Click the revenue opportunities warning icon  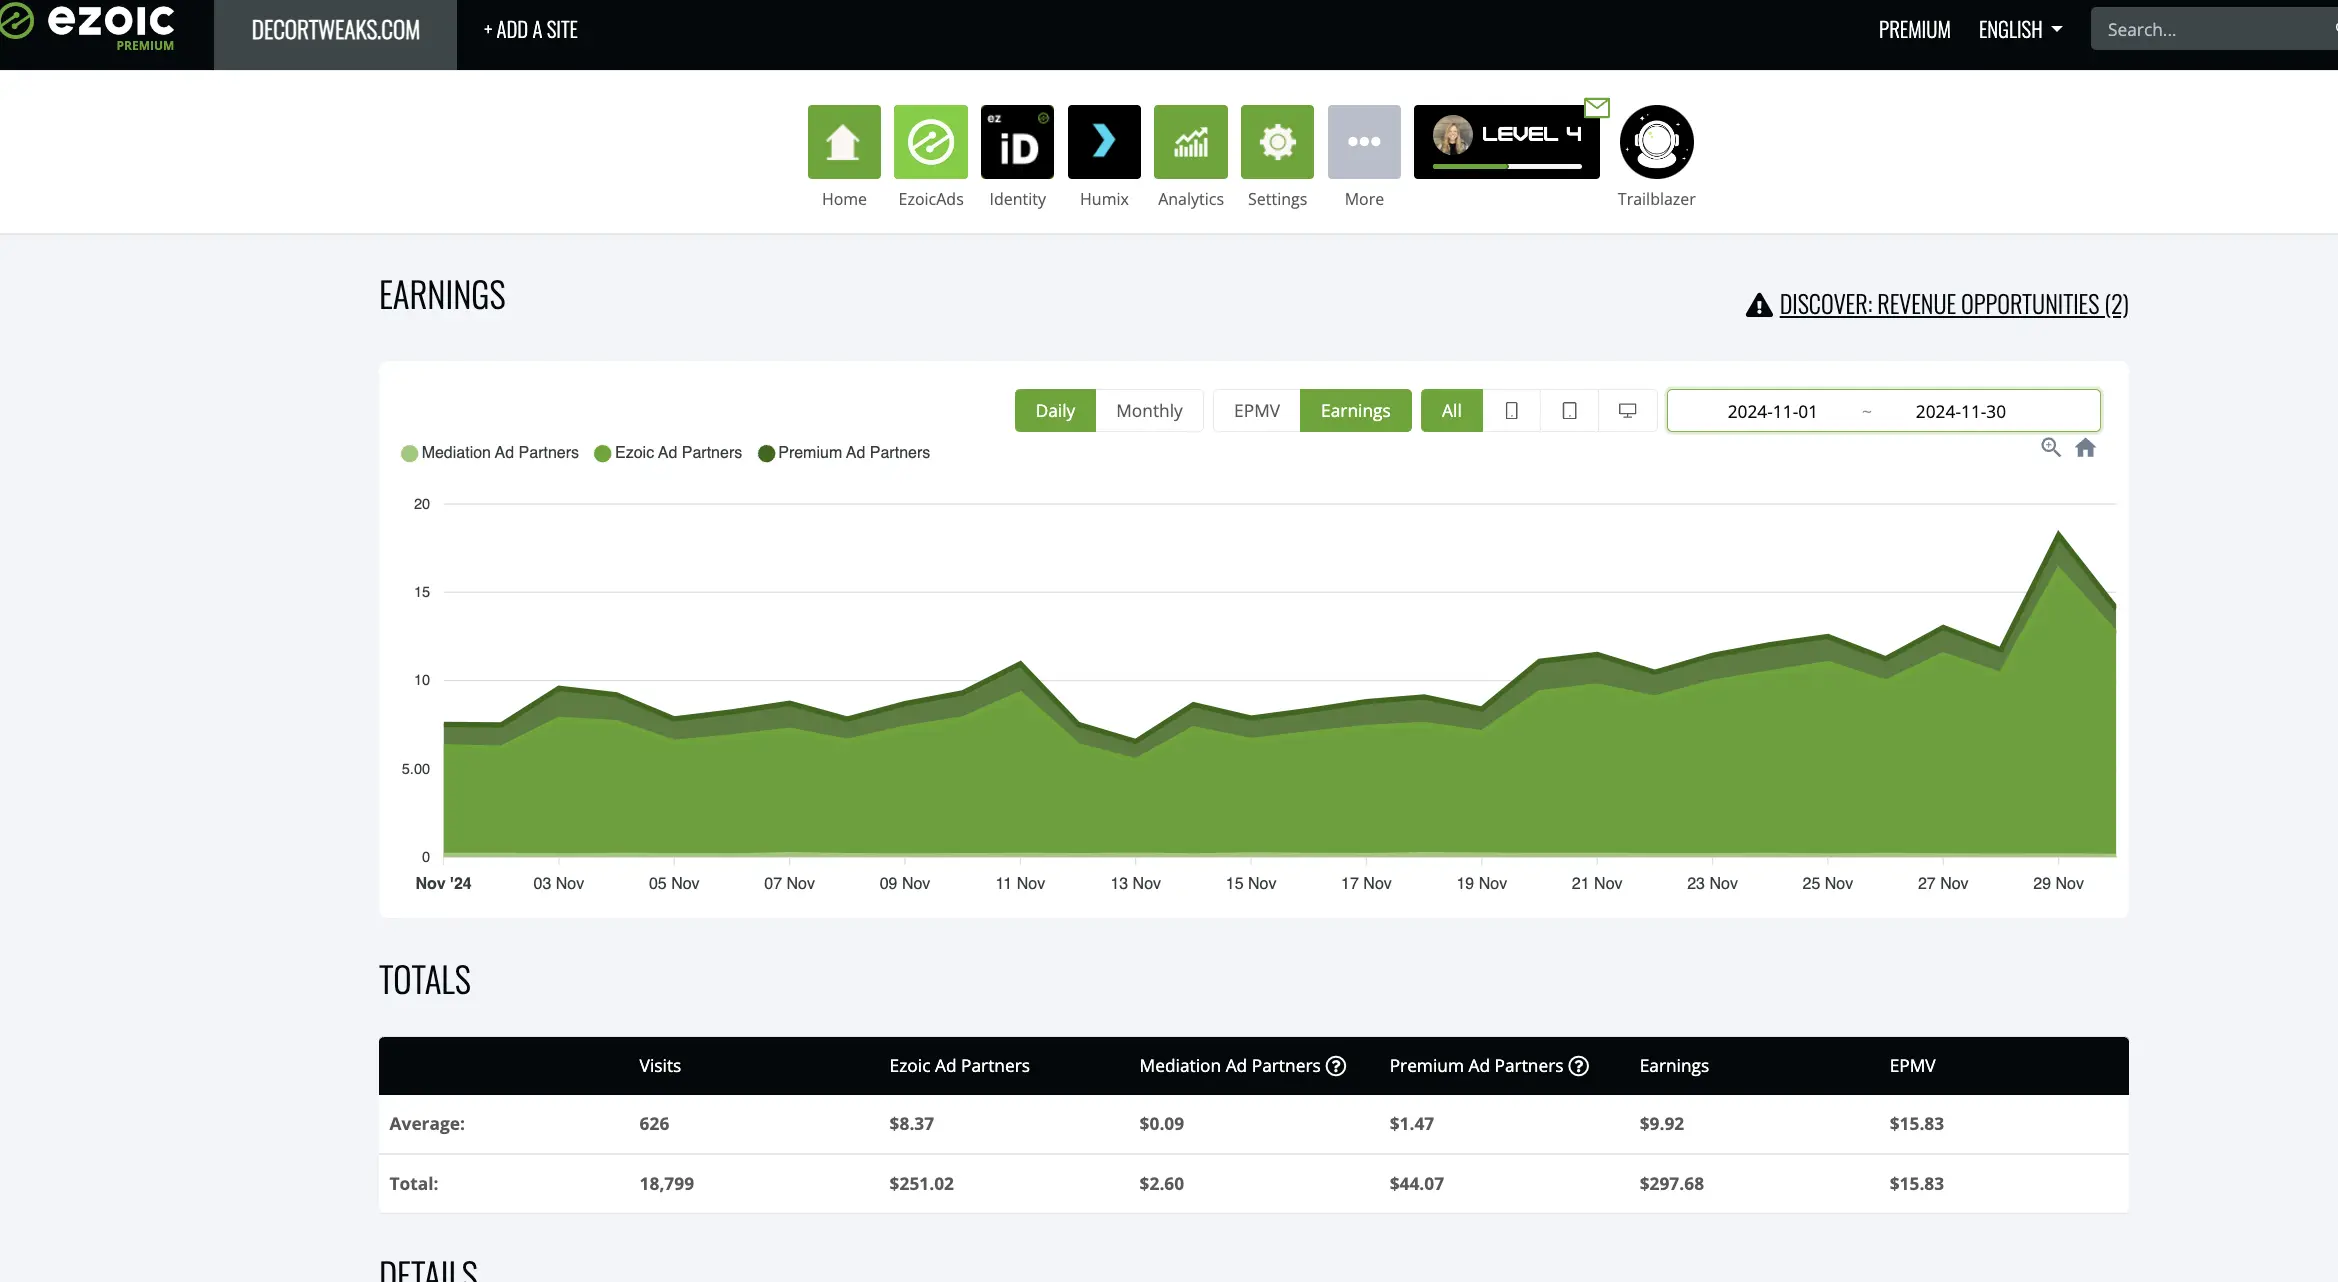click(x=1759, y=305)
